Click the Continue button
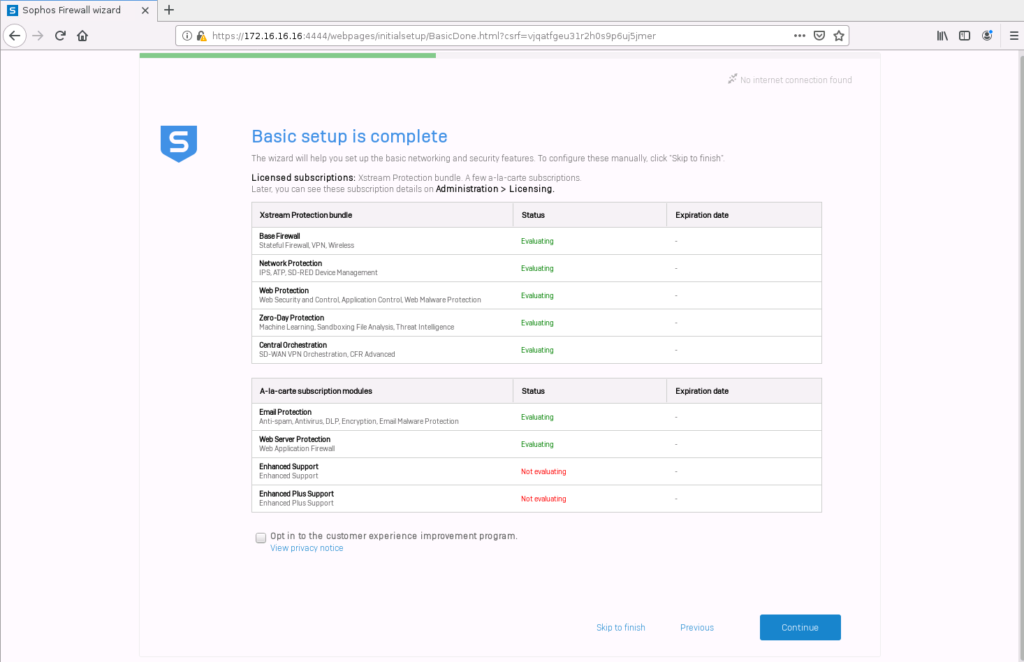Screen dimensions: 1024x662 coord(800,627)
